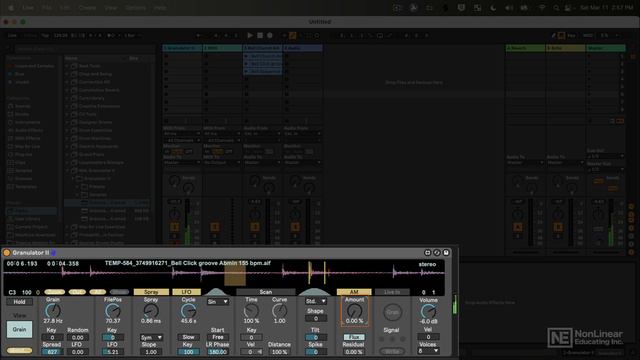Click the FilePos knob
This screenshot has width=640, height=360.
pos(113,311)
